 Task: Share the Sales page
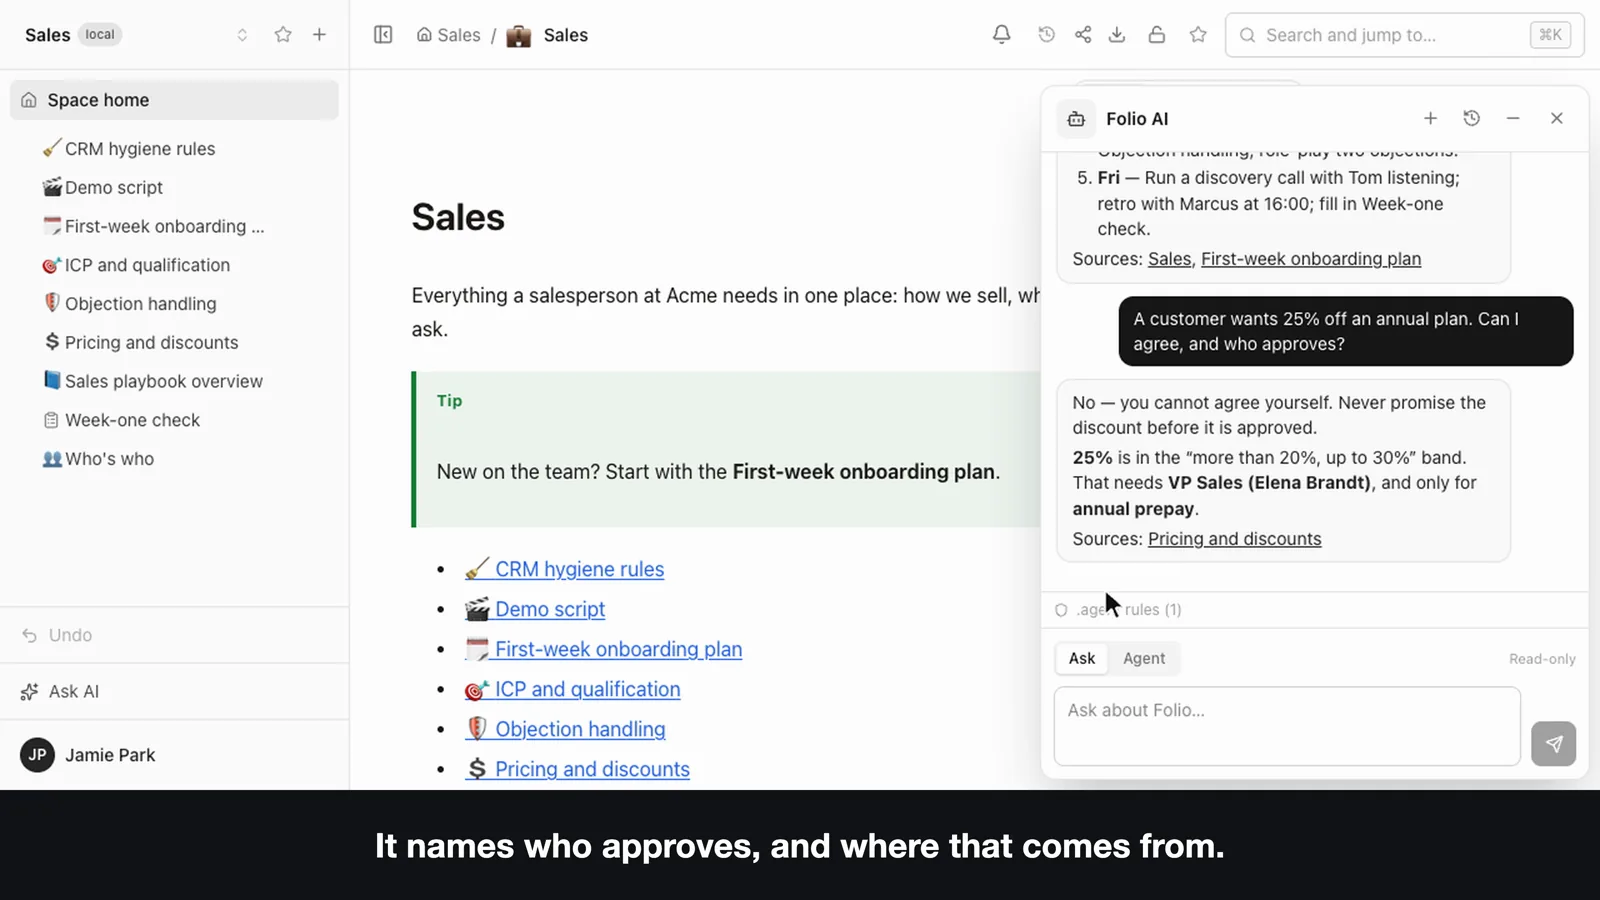(1083, 35)
